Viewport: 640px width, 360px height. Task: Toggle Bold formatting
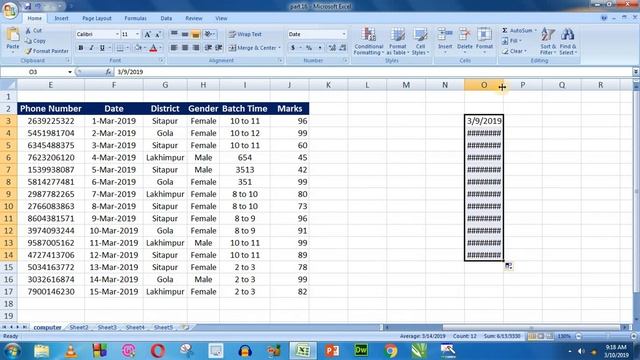point(81,48)
